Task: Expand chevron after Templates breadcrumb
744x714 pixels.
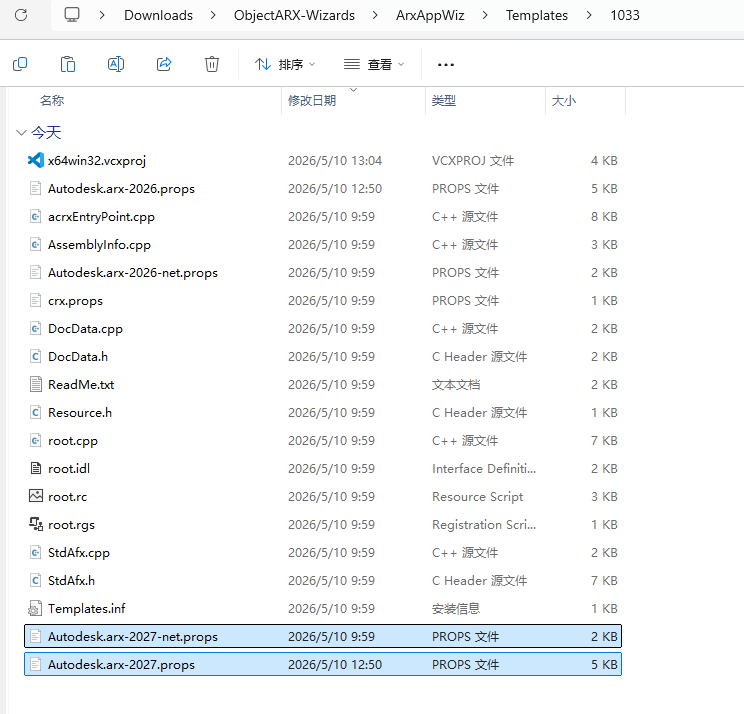Action: [589, 15]
